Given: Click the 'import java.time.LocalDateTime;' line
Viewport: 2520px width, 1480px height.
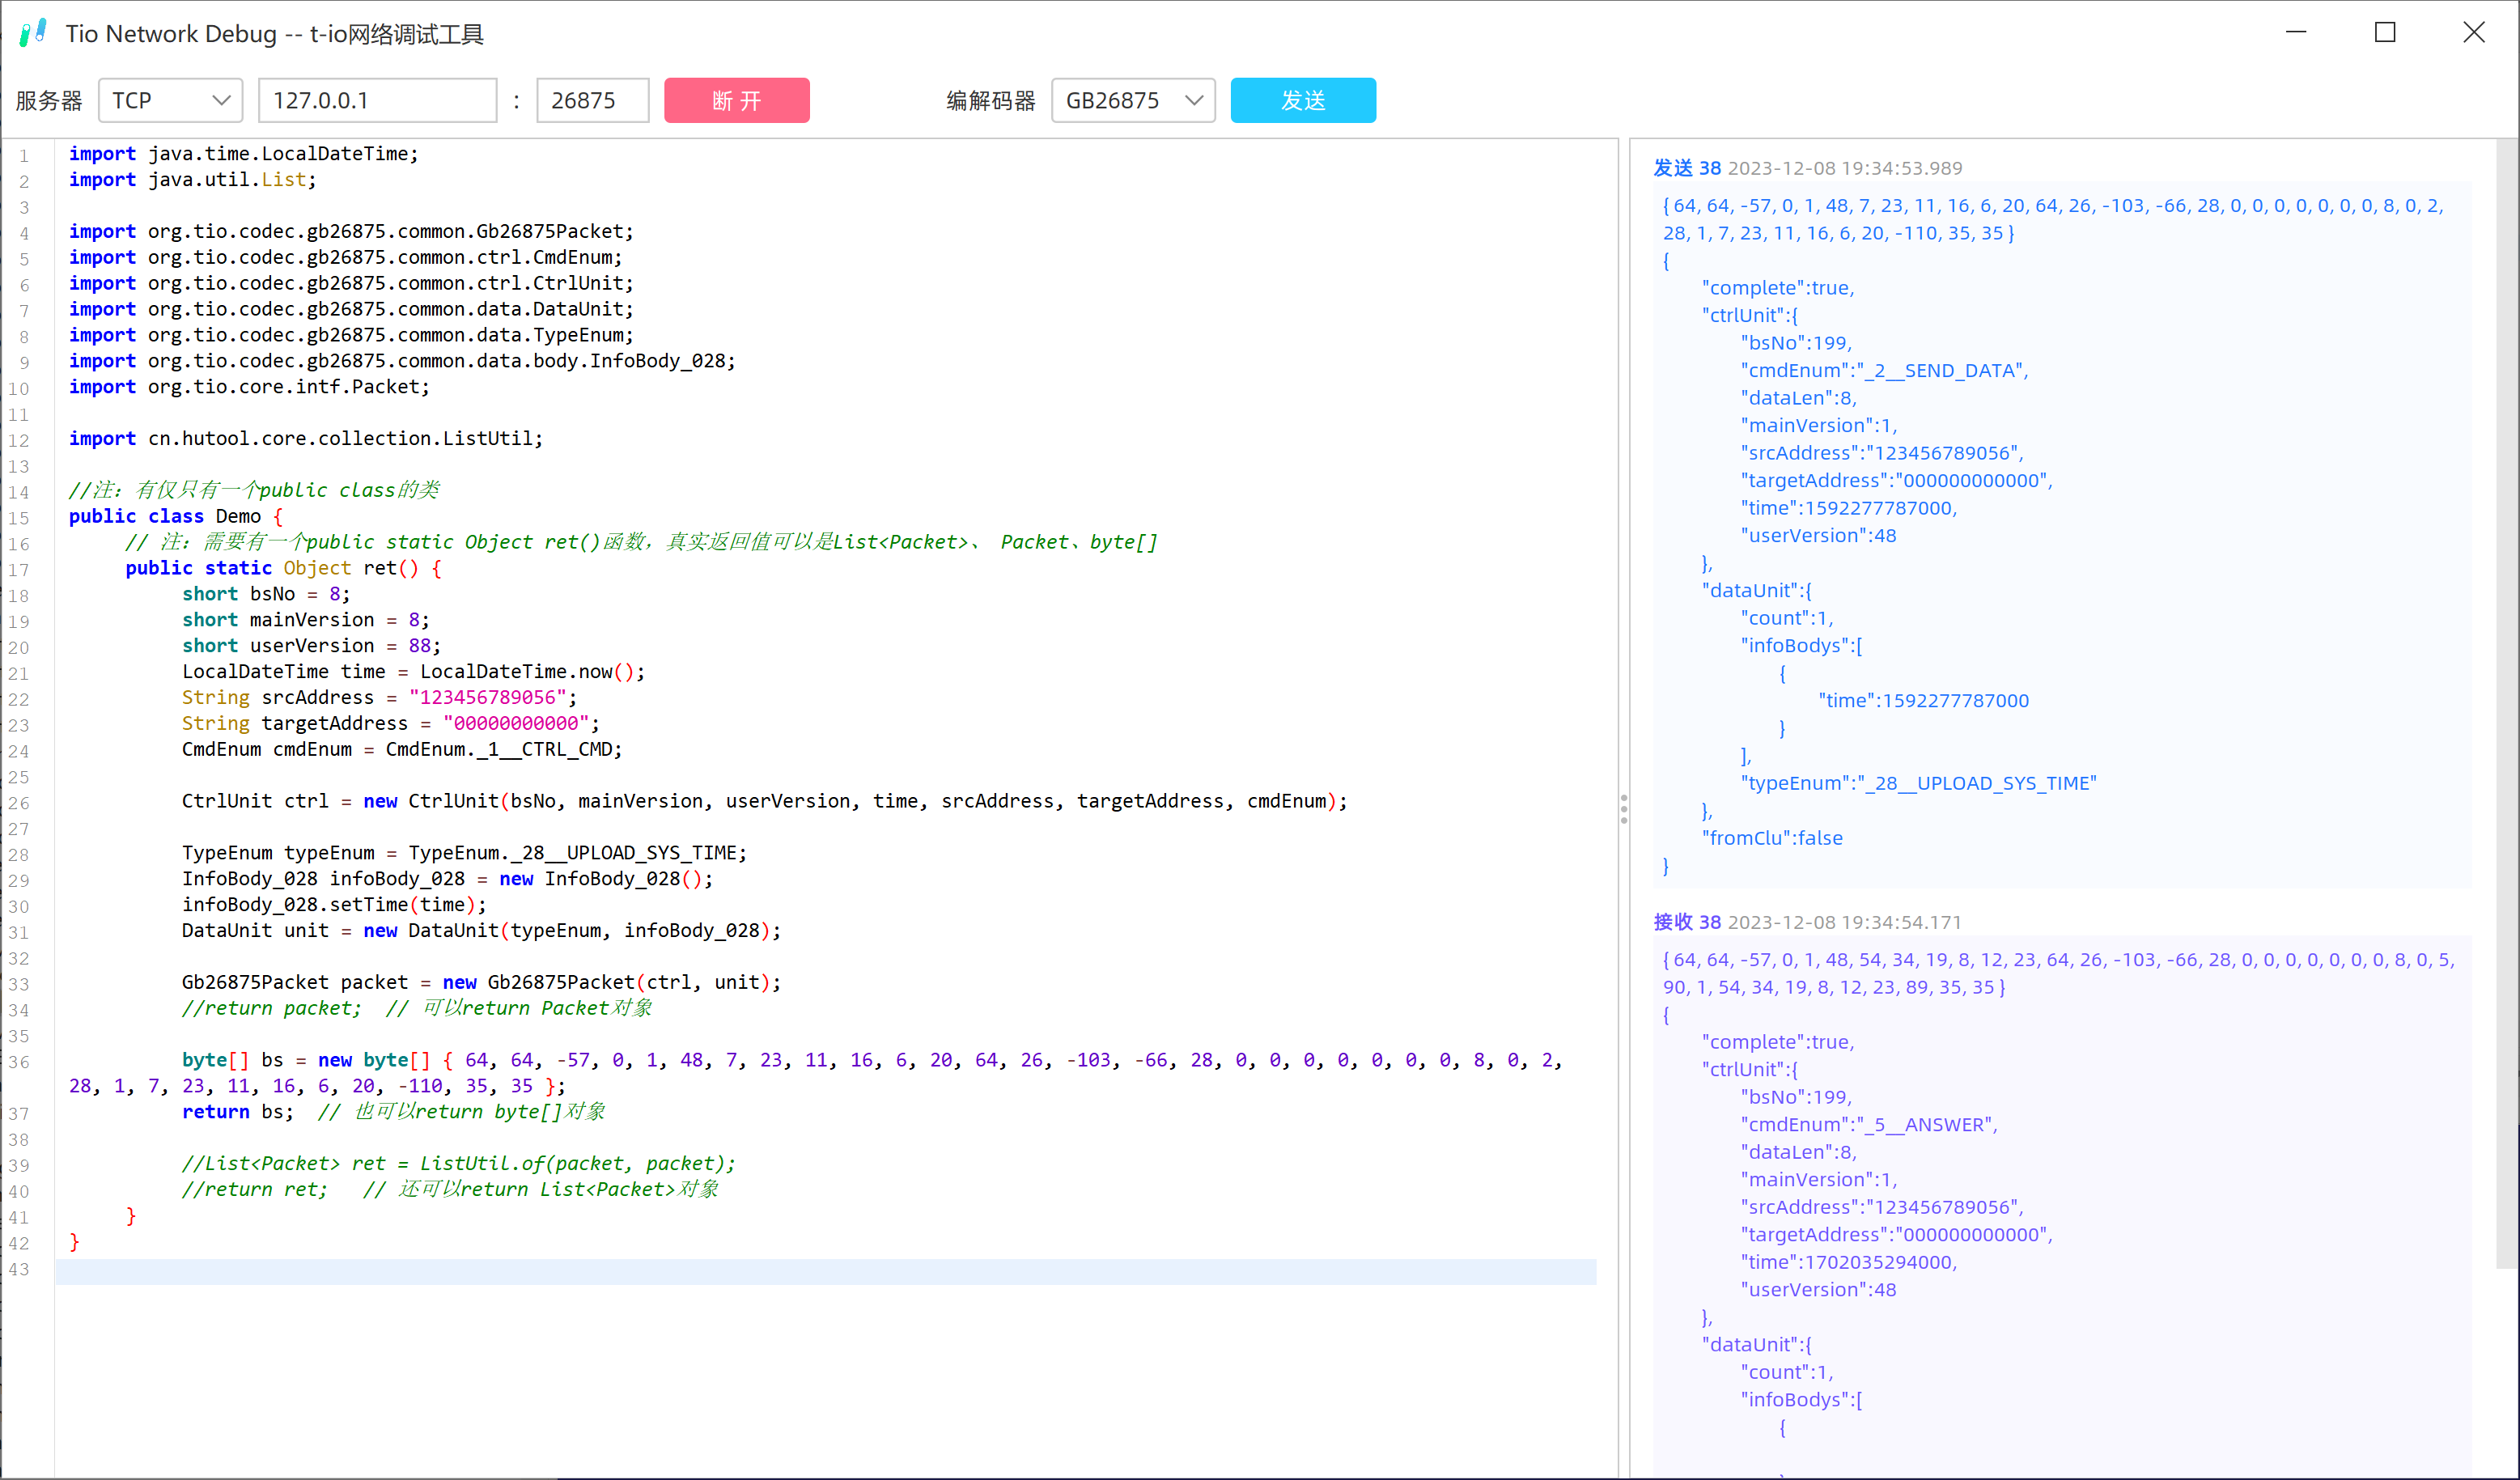Looking at the screenshot, I should coord(243,154).
